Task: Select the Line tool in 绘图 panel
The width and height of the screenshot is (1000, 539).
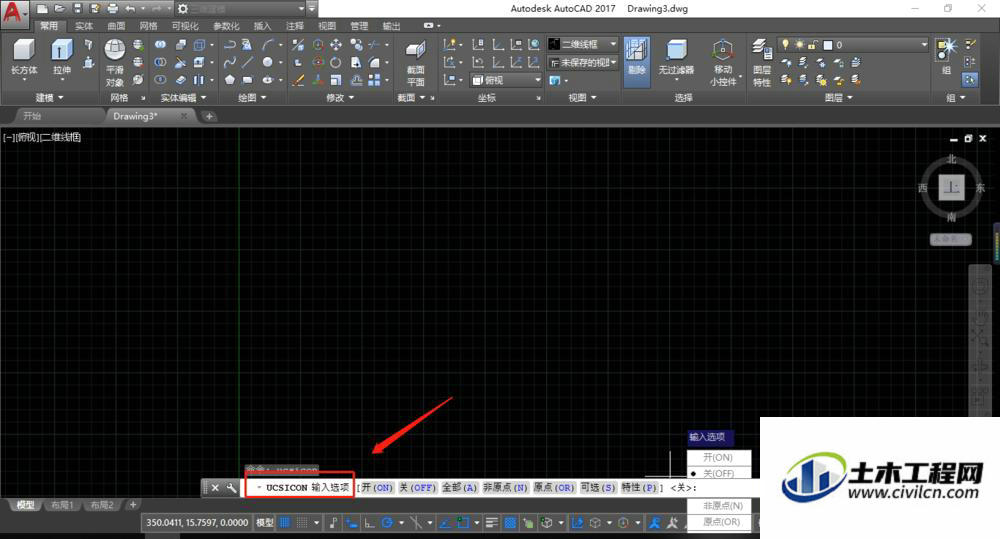Action: [247, 63]
